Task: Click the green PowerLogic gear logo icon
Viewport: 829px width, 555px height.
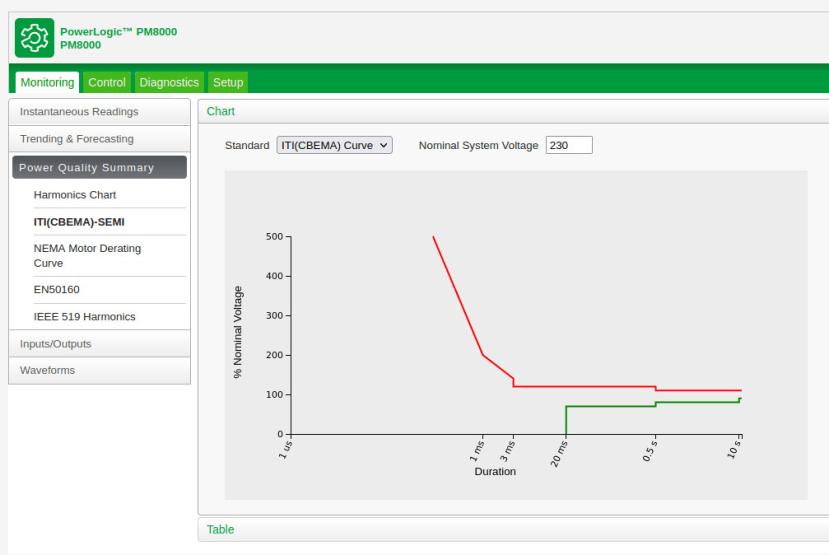Action: click(34, 38)
